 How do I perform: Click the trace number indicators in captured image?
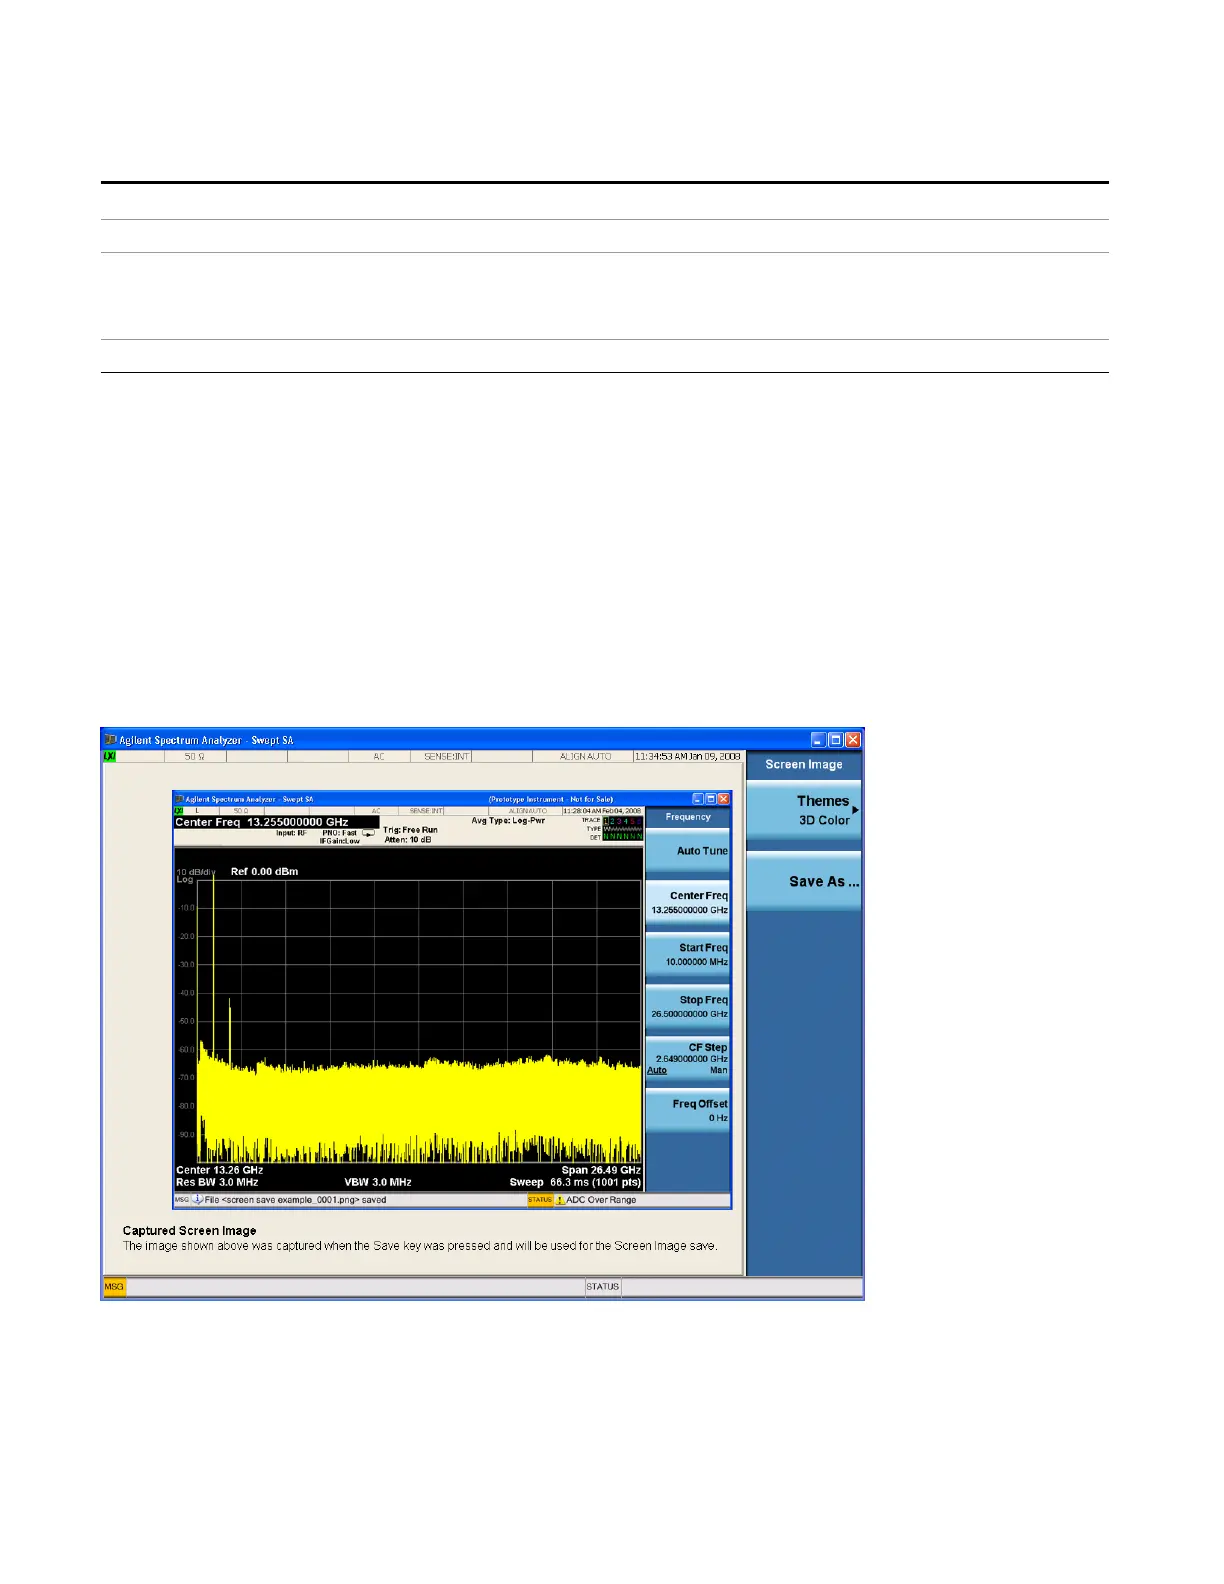623,821
